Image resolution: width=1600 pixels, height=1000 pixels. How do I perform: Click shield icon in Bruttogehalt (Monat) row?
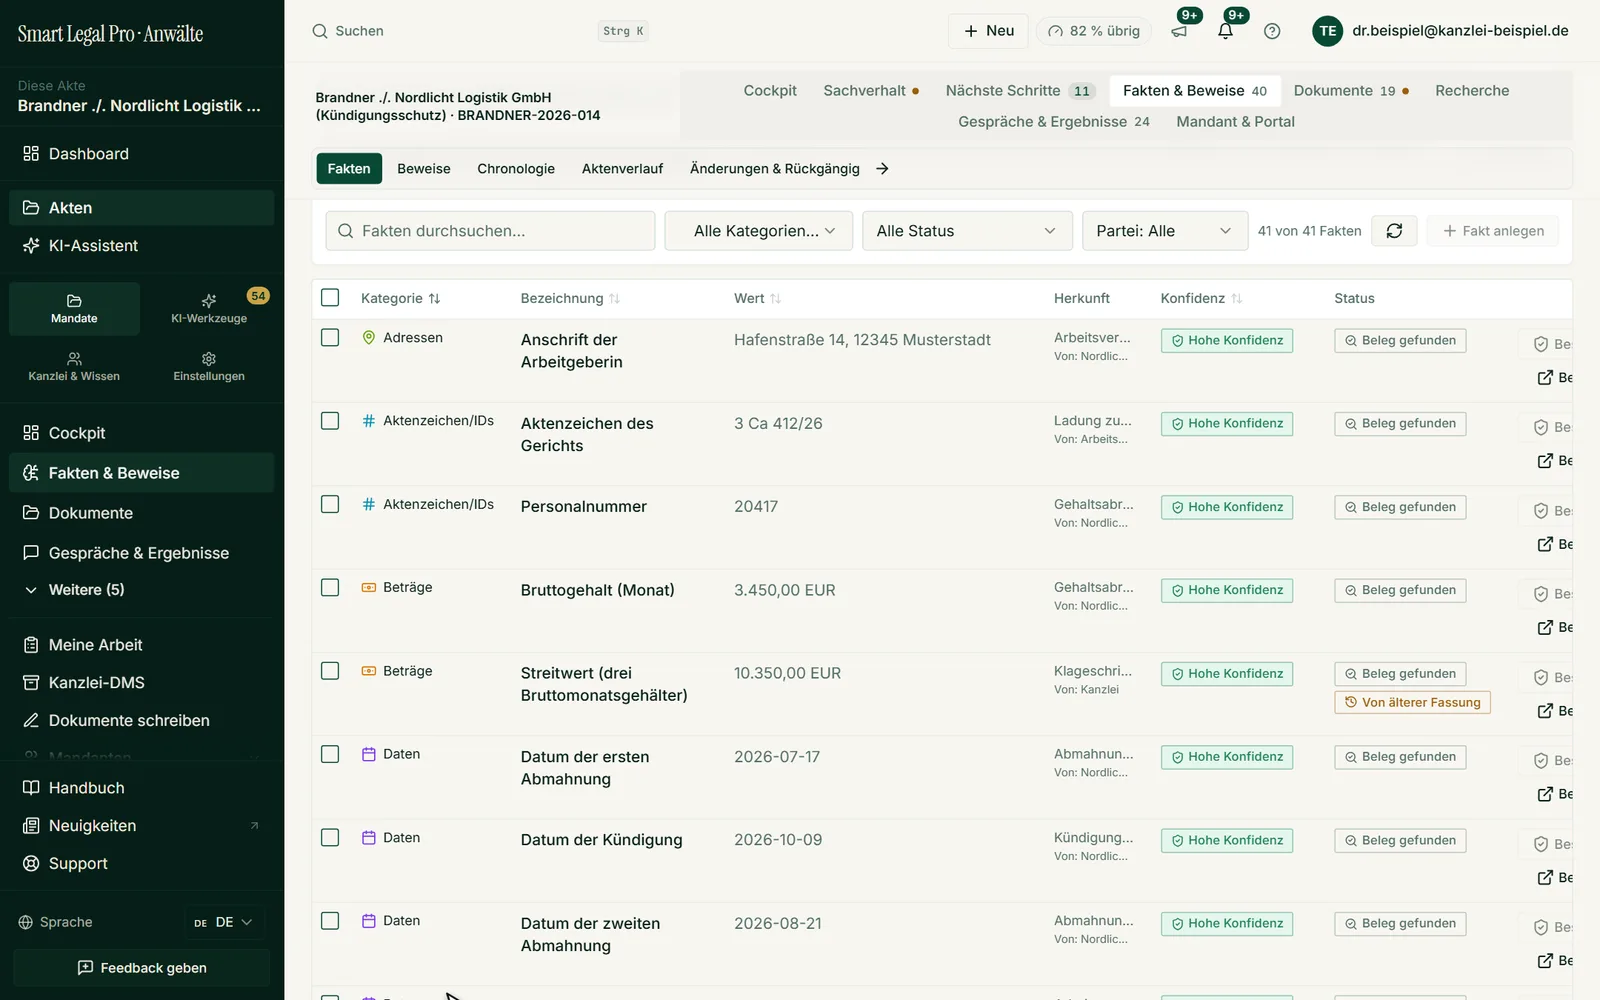1541,594
